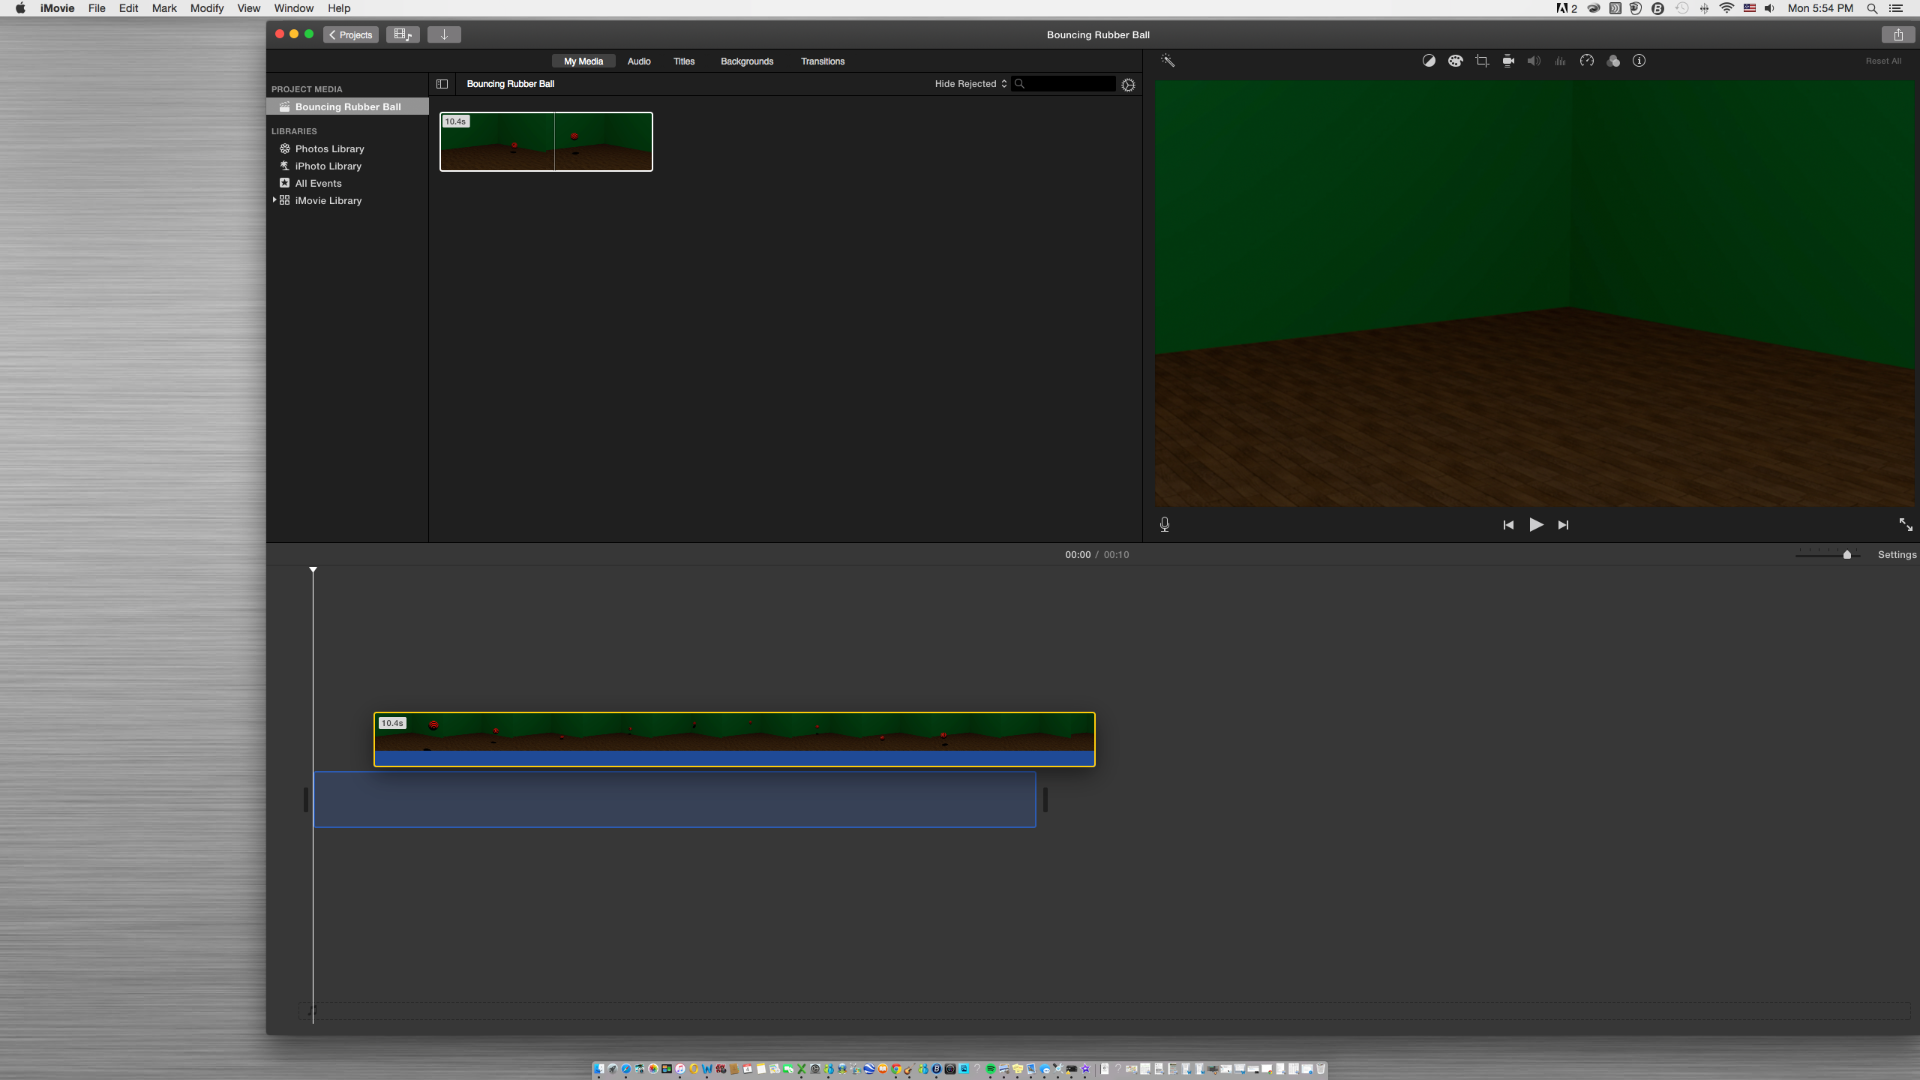Open the Share menu at top right
The image size is (1920, 1080).
pyautogui.click(x=1897, y=34)
